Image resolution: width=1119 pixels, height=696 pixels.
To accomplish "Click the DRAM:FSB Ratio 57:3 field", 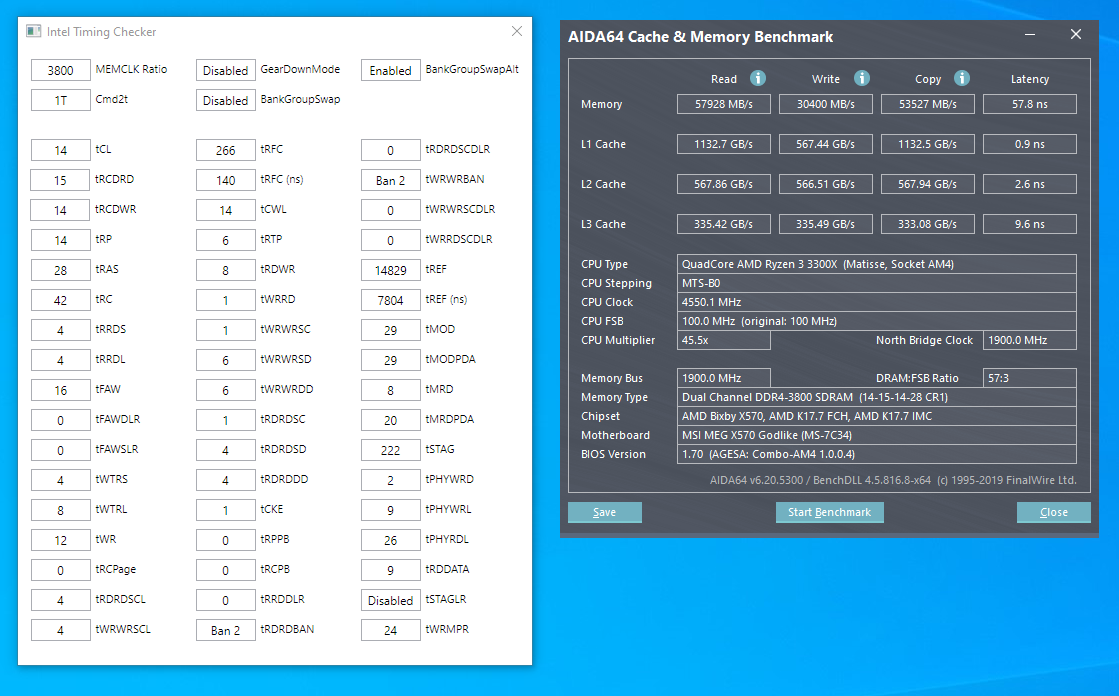I will coord(1030,378).
